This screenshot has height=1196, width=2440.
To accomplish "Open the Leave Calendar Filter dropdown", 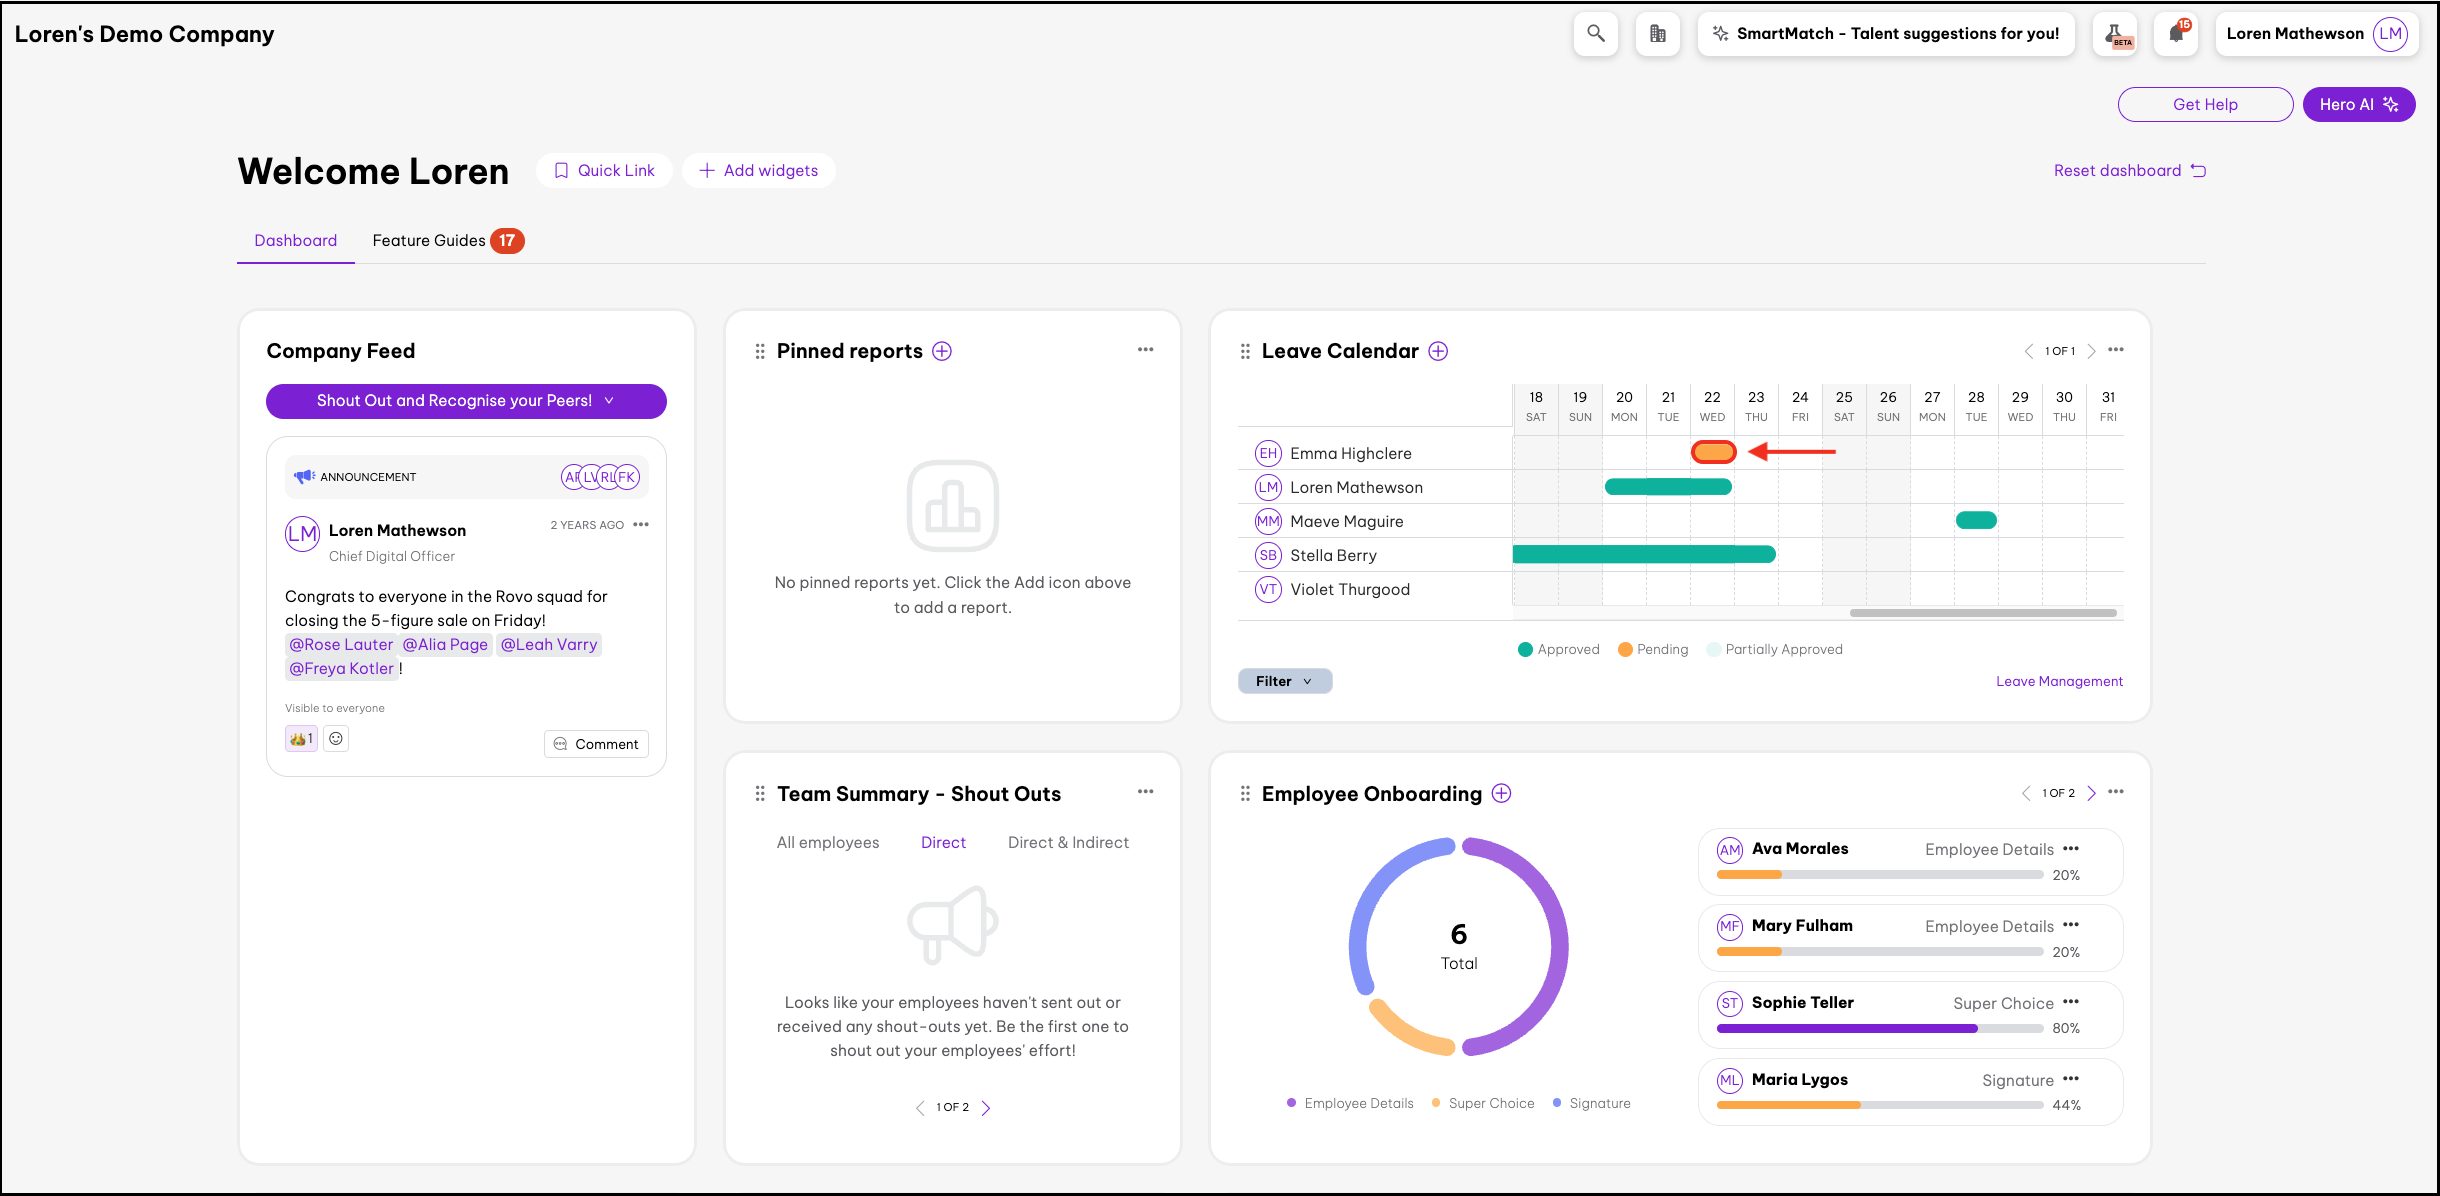I will click(x=1284, y=681).
